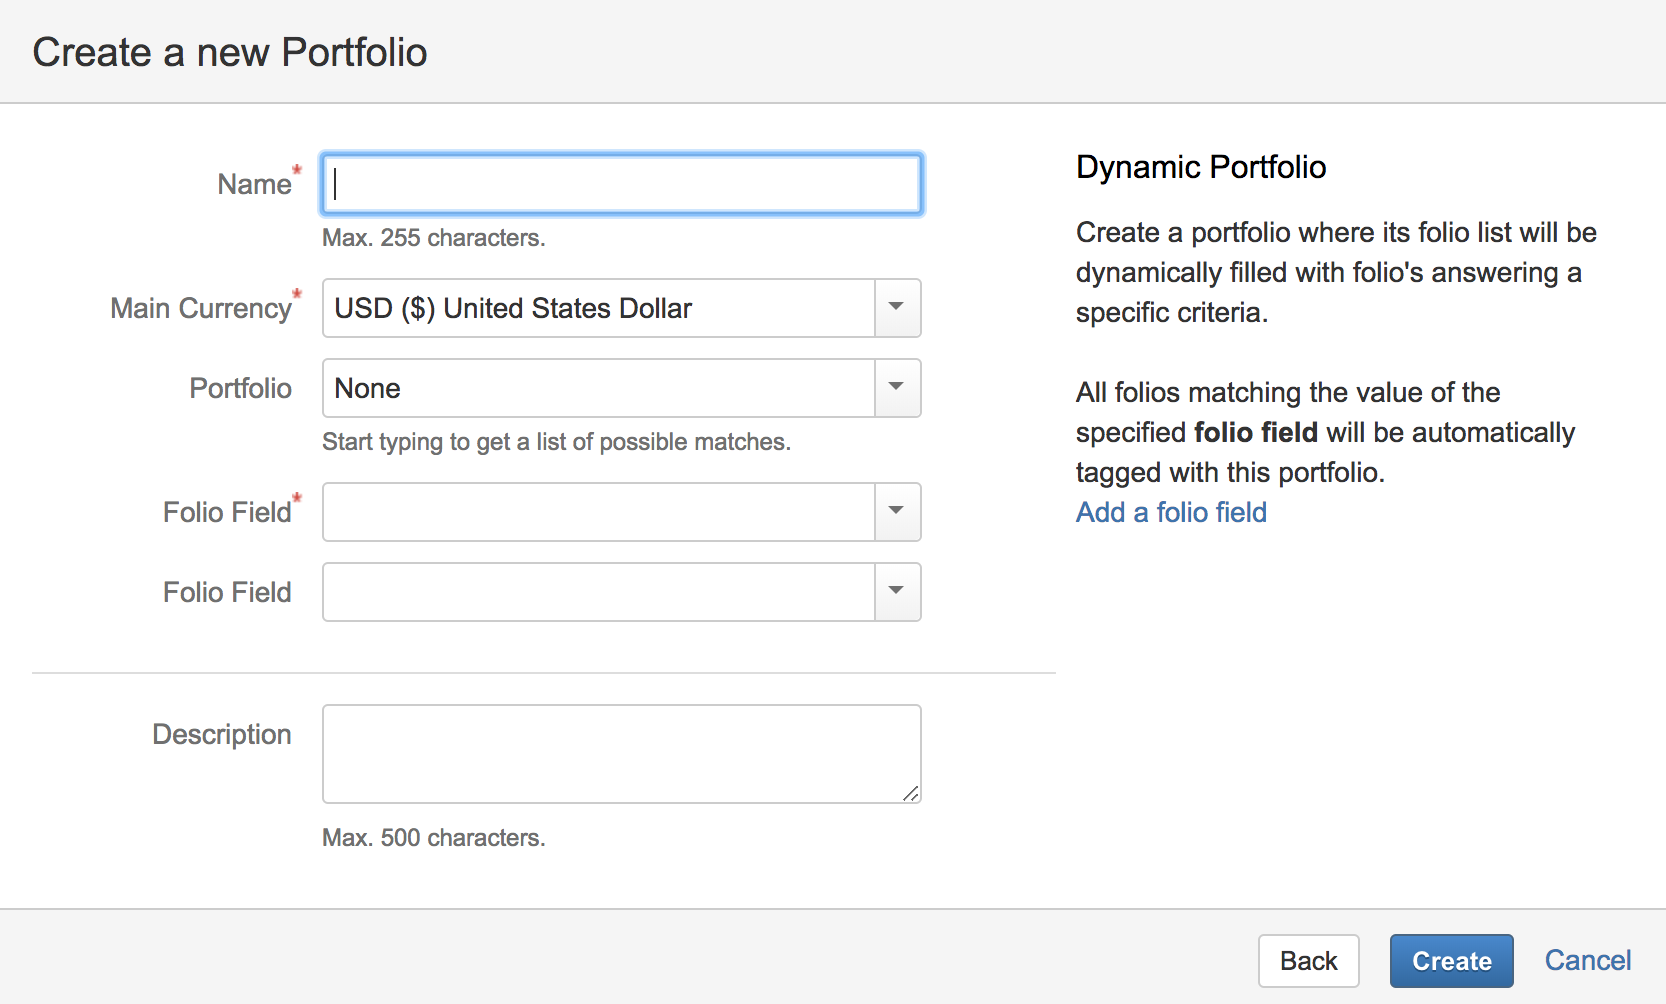
Task: Follow the Add a folio field link
Action: [1171, 512]
